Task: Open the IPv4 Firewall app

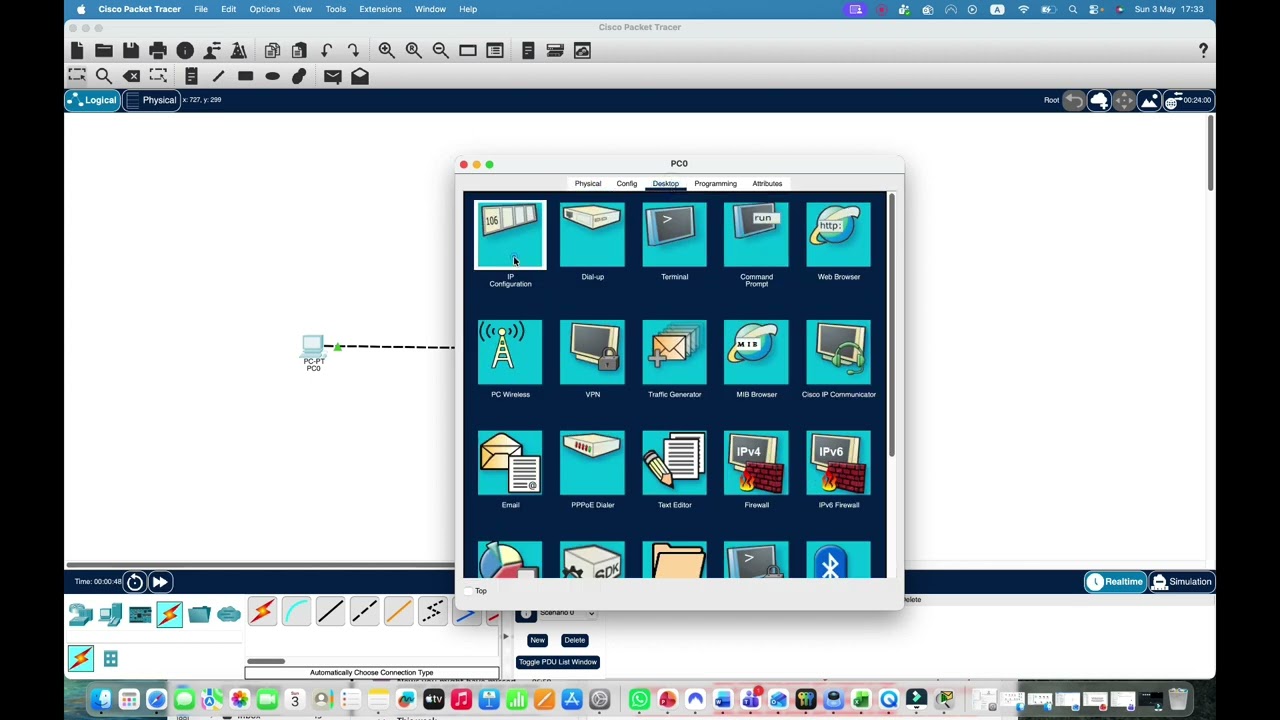Action: (756, 463)
